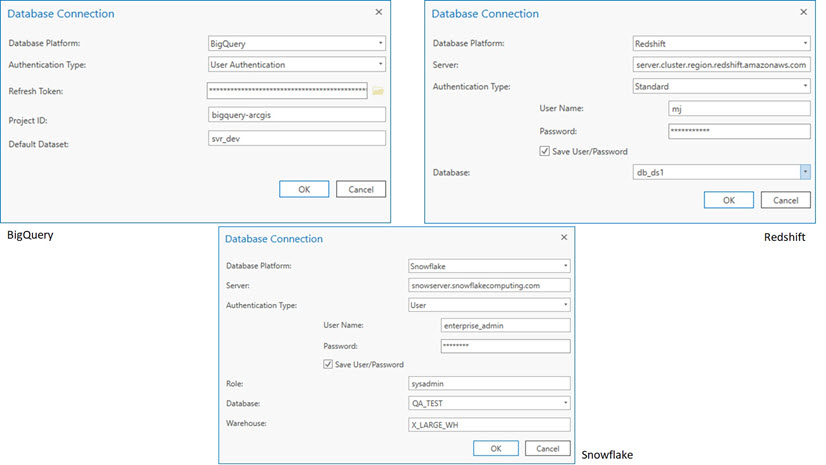Click Refresh Token field in BigQuery dialog

[287, 90]
